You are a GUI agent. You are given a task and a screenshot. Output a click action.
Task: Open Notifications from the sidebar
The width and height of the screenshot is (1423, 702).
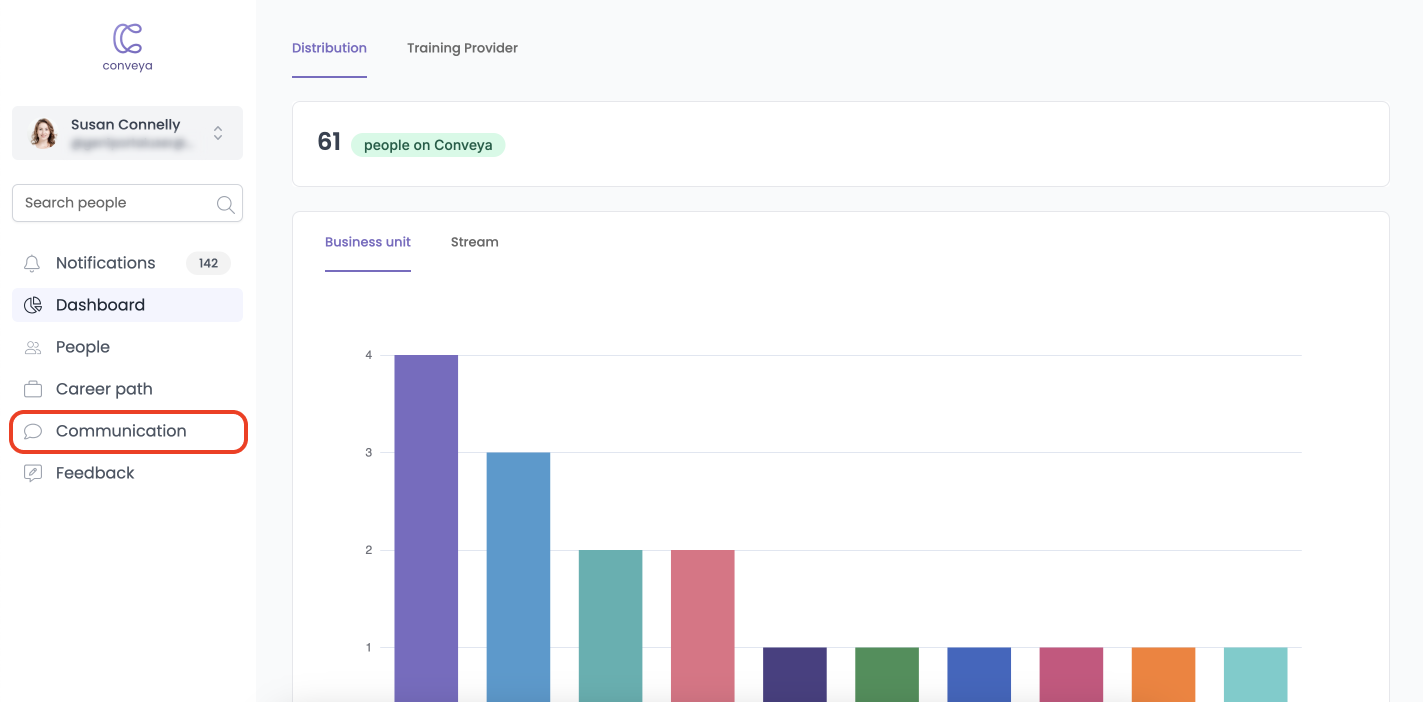(127, 263)
